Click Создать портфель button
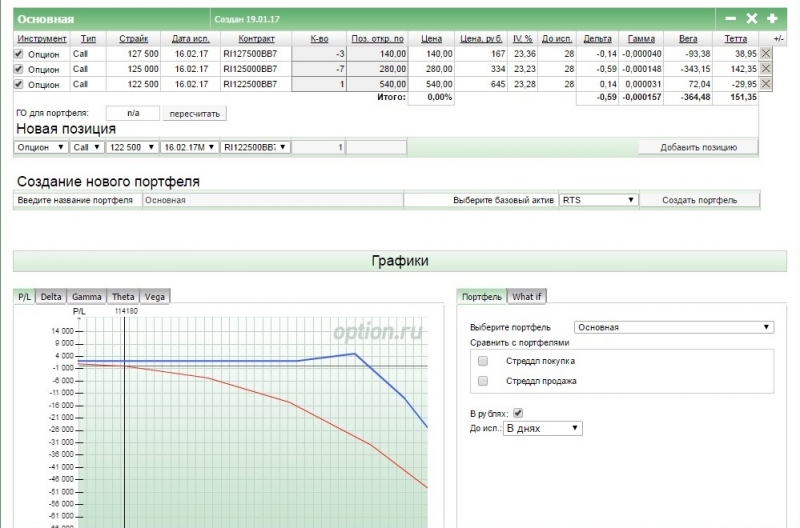 pos(699,200)
